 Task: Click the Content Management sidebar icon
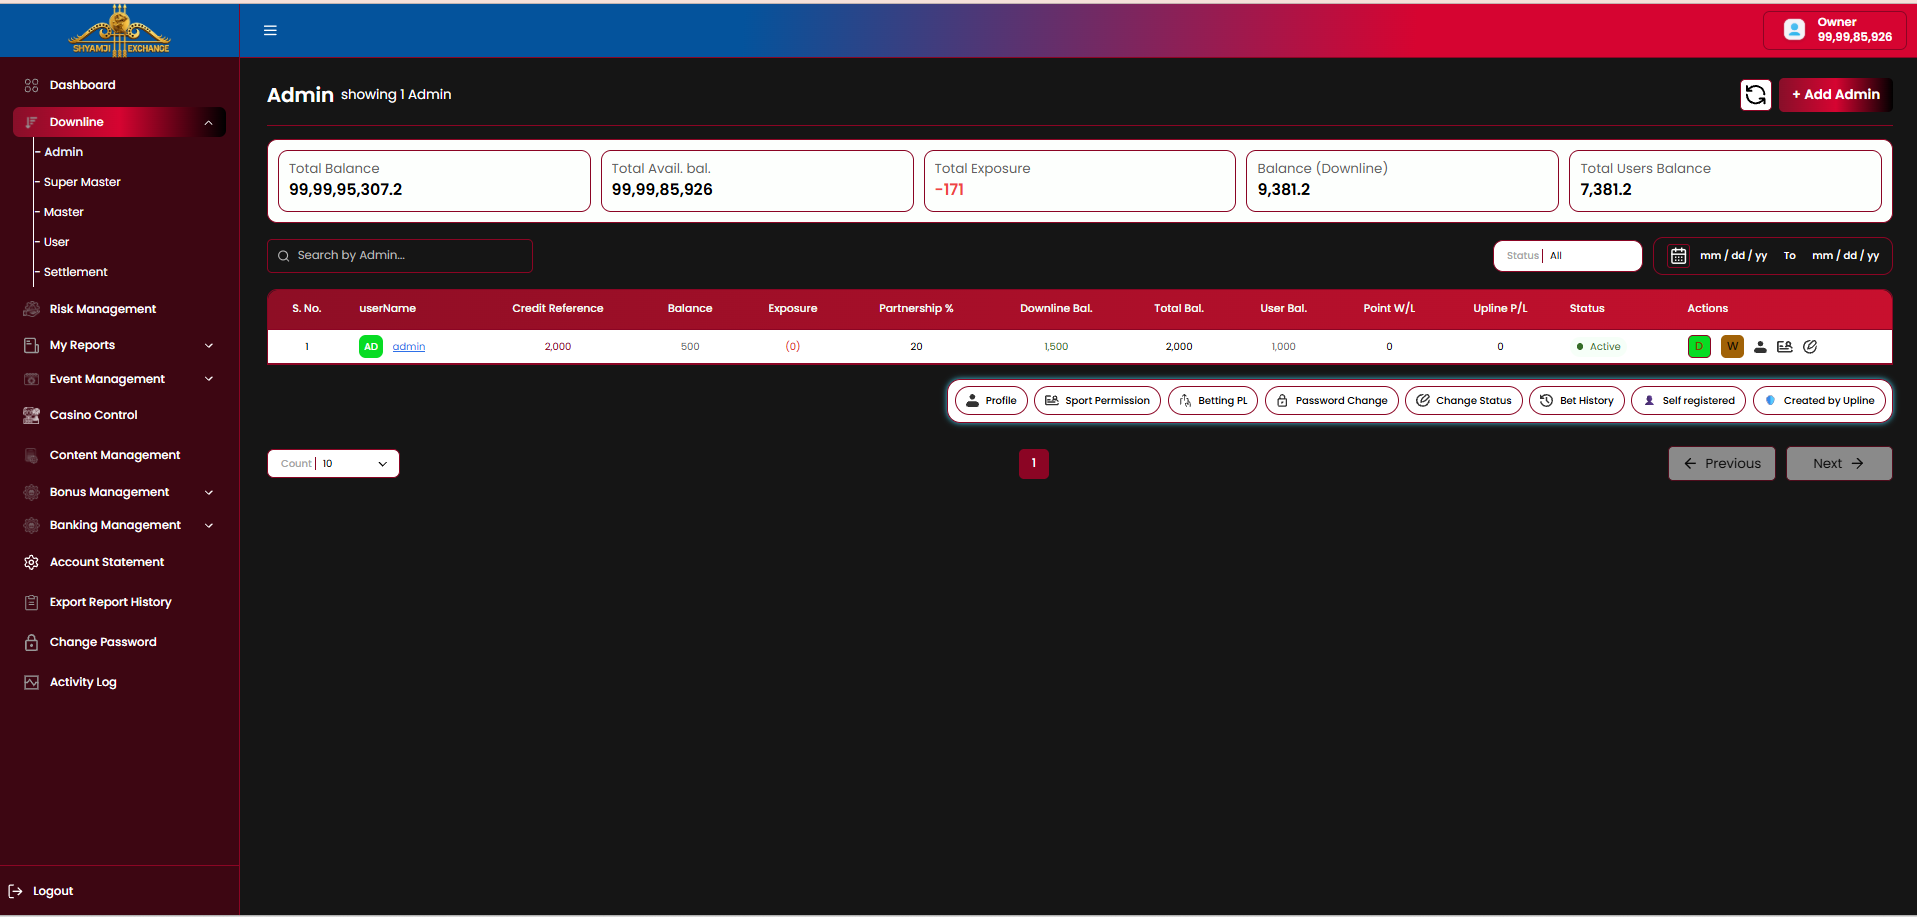pyautogui.click(x=31, y=455)
